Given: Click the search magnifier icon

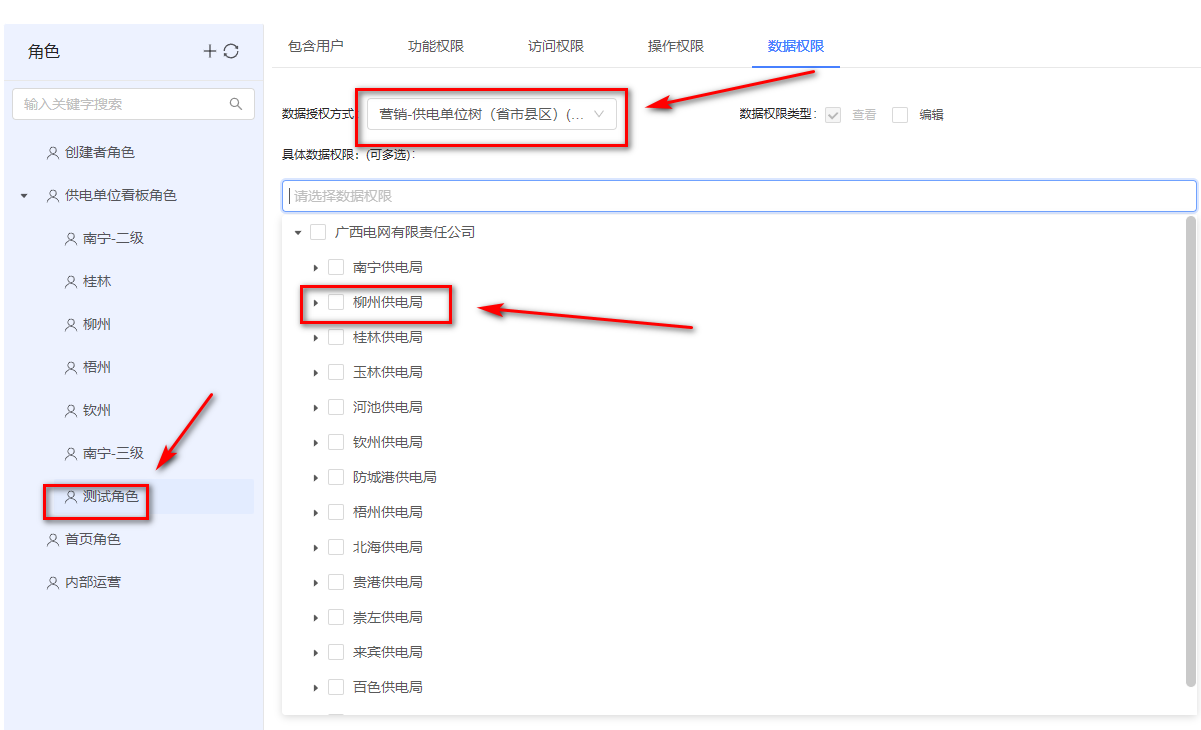Looking at the screenshot, I should pyautogui.click(x=236, y=104).
